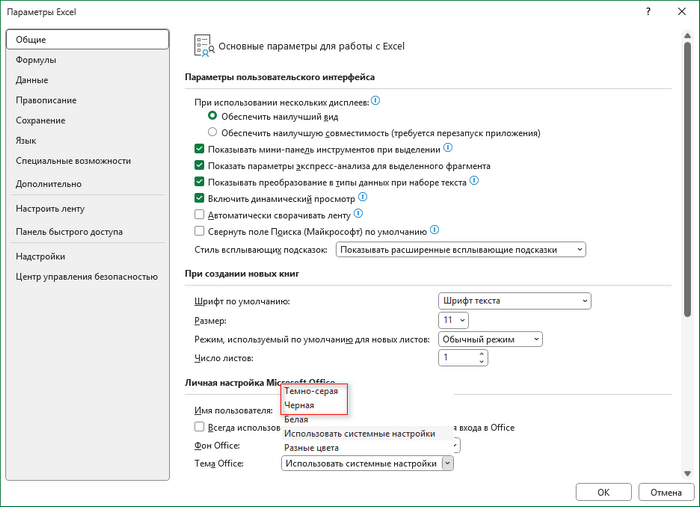Enable 'Автоматически сворачивать ленту' checkbox
This screenshot has height=507, width=700.
199,214
